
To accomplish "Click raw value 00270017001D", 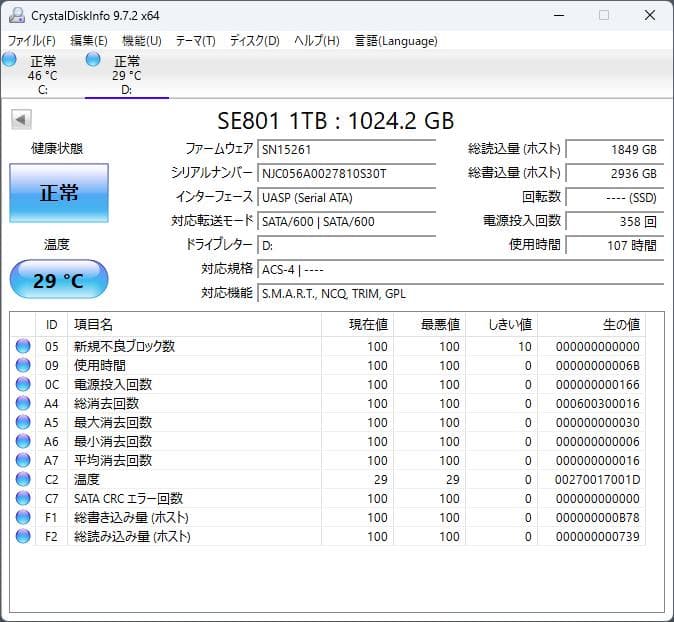I will (597, 479).
